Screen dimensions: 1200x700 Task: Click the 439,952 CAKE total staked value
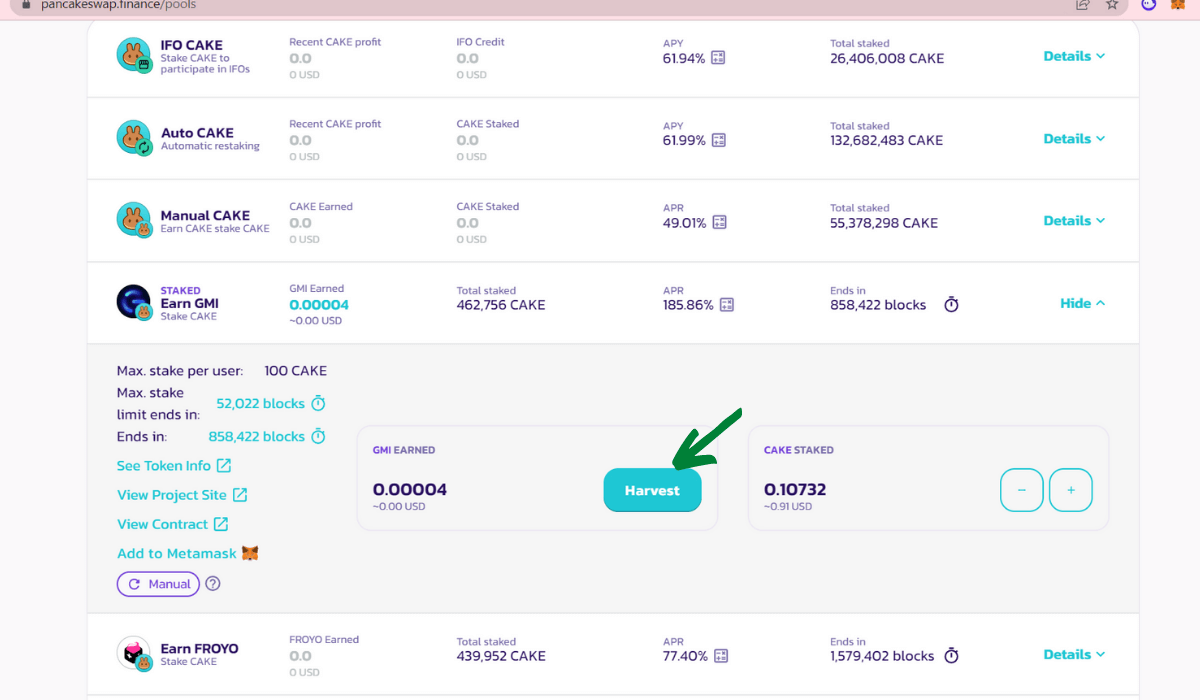[501, 656]
